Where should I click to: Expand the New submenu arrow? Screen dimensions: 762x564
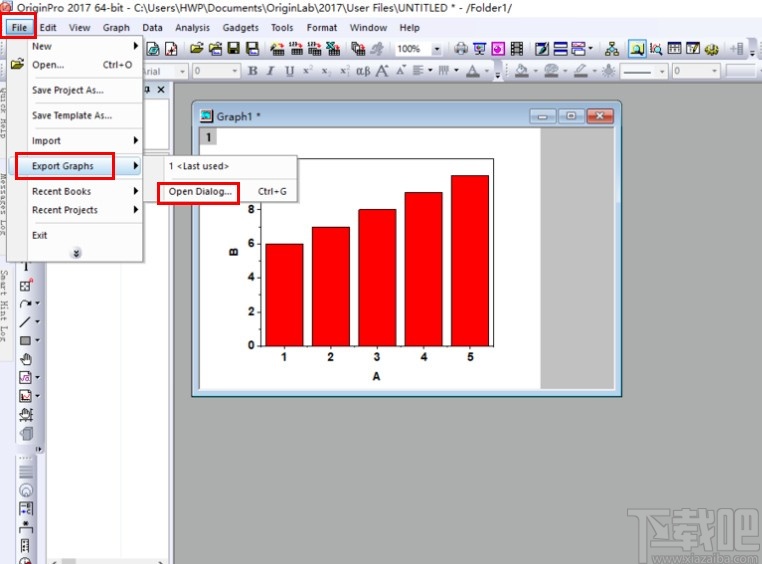tap(136, 46)
